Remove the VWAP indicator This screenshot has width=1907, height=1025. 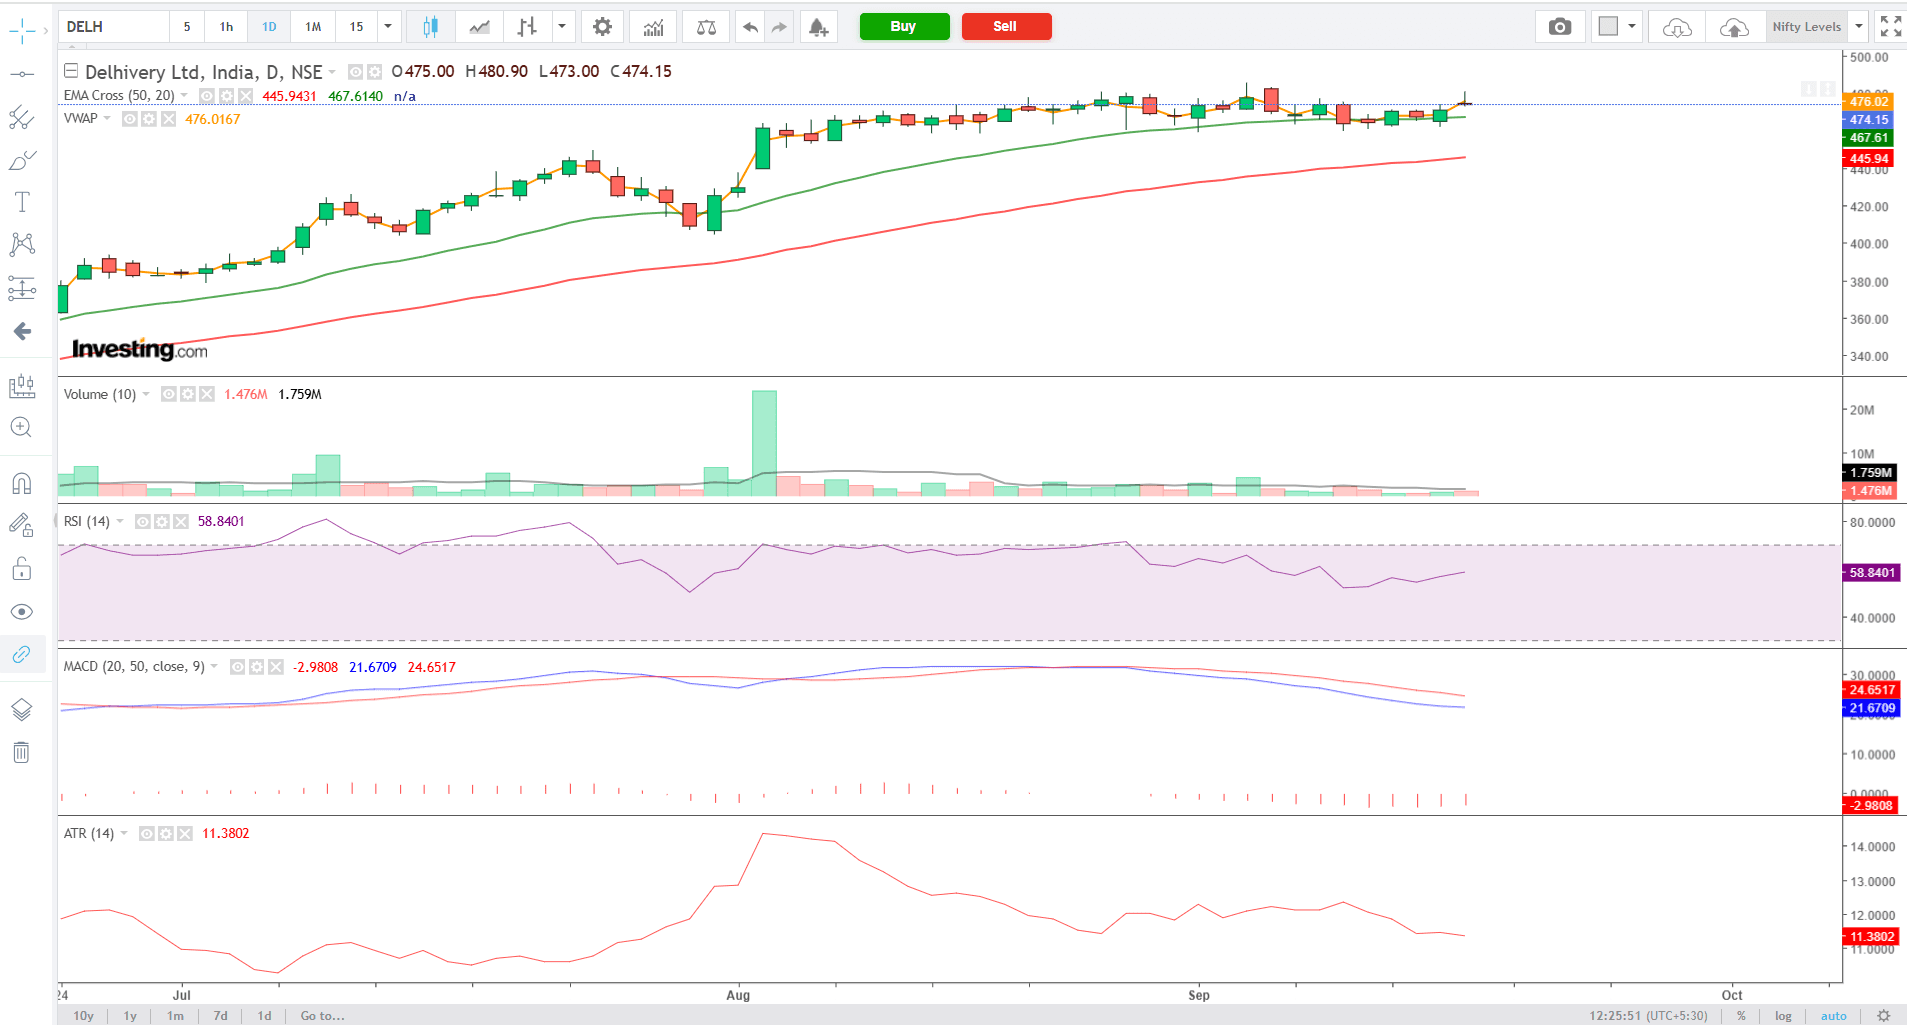pyautogui.click(x=169, y=119)
